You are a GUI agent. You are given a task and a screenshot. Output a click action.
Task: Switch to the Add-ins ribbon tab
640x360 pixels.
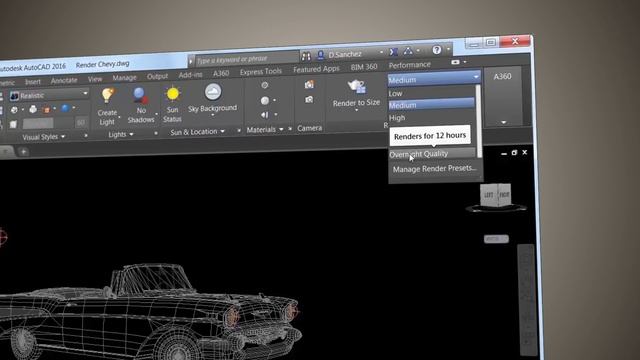[x=191, y=75]
